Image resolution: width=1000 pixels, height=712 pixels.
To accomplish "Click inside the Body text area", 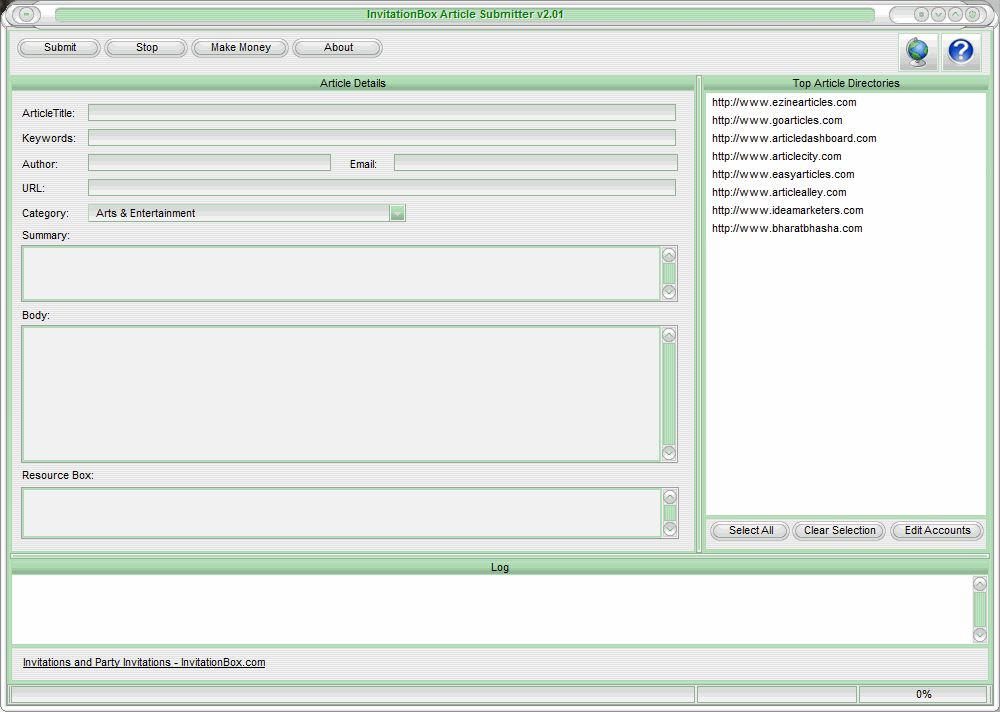I will pos(341,394).
